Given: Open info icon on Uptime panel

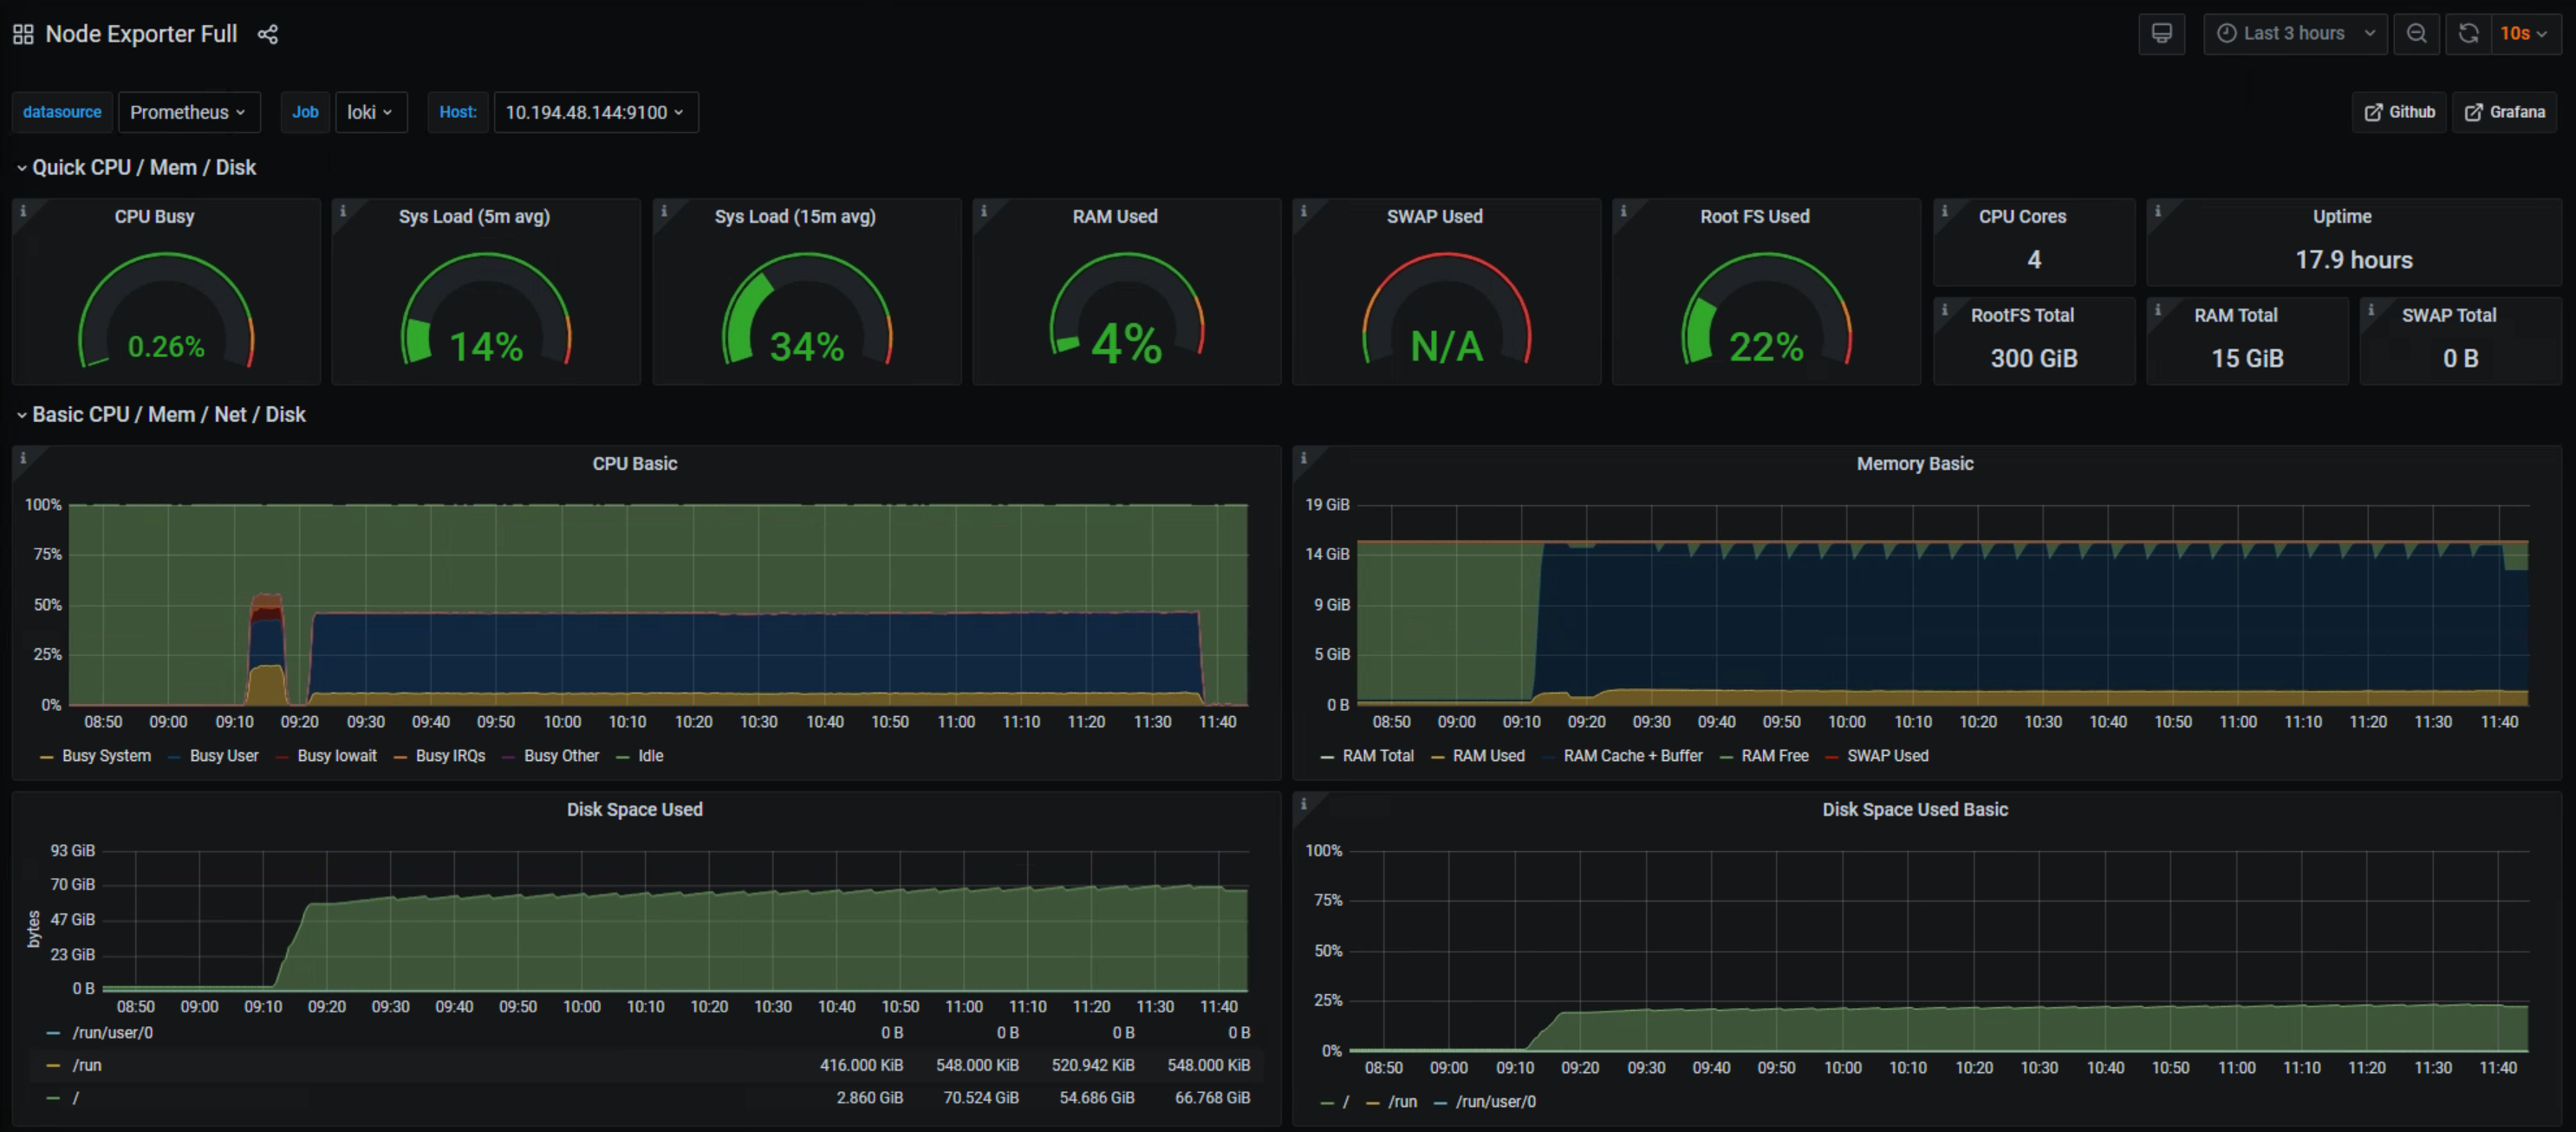Looking at the screenshot, I should [2158, 211].
